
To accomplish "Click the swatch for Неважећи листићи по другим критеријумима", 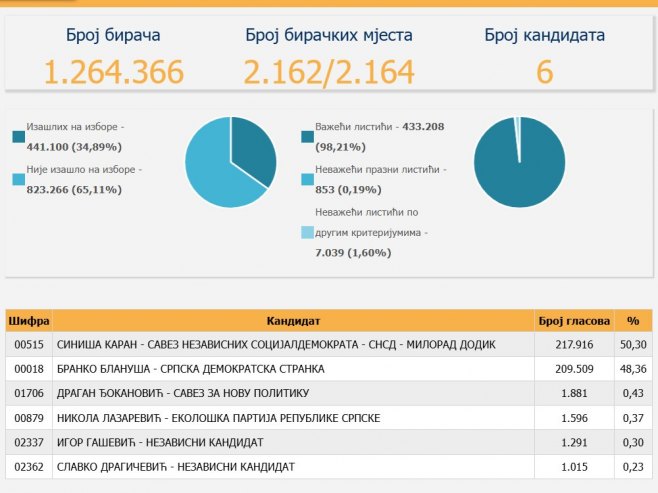I will [x=307, y=232].
